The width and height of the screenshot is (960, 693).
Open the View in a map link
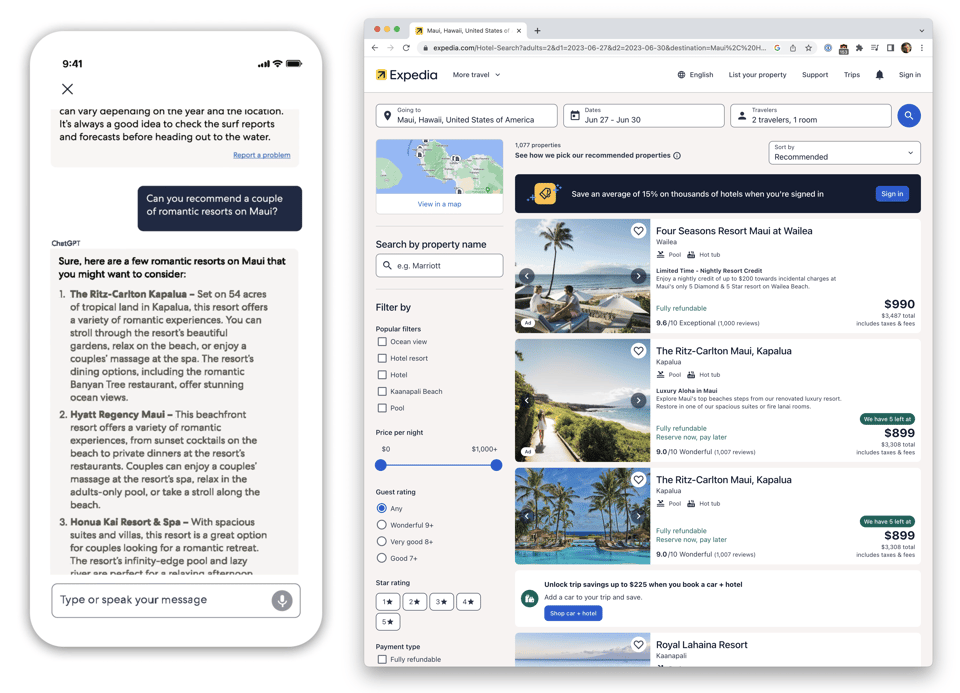[439, 204]
